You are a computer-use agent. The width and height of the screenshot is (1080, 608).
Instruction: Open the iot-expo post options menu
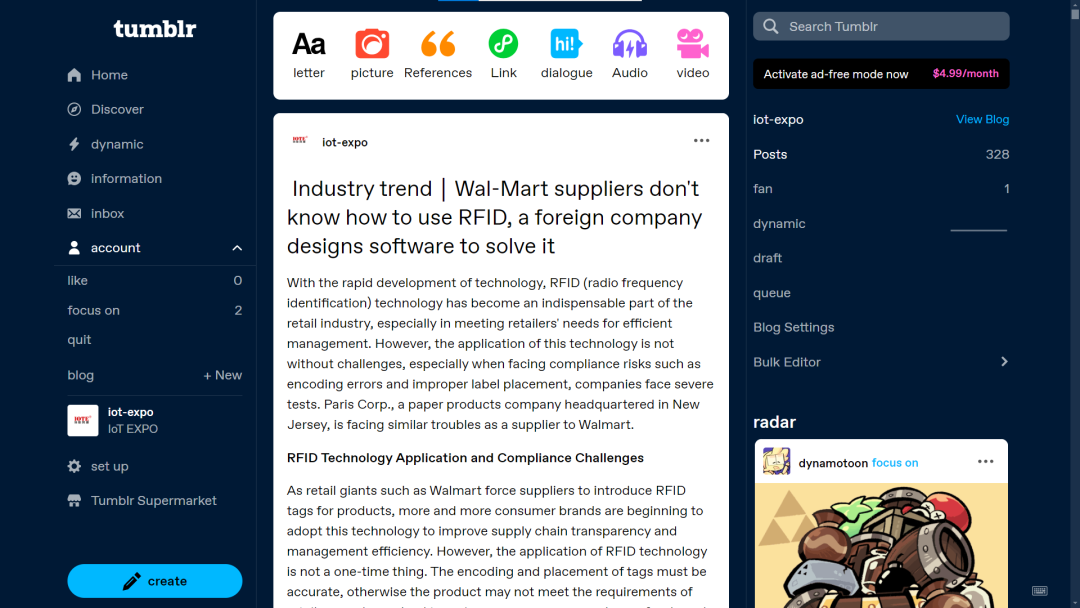coord(701,141)
